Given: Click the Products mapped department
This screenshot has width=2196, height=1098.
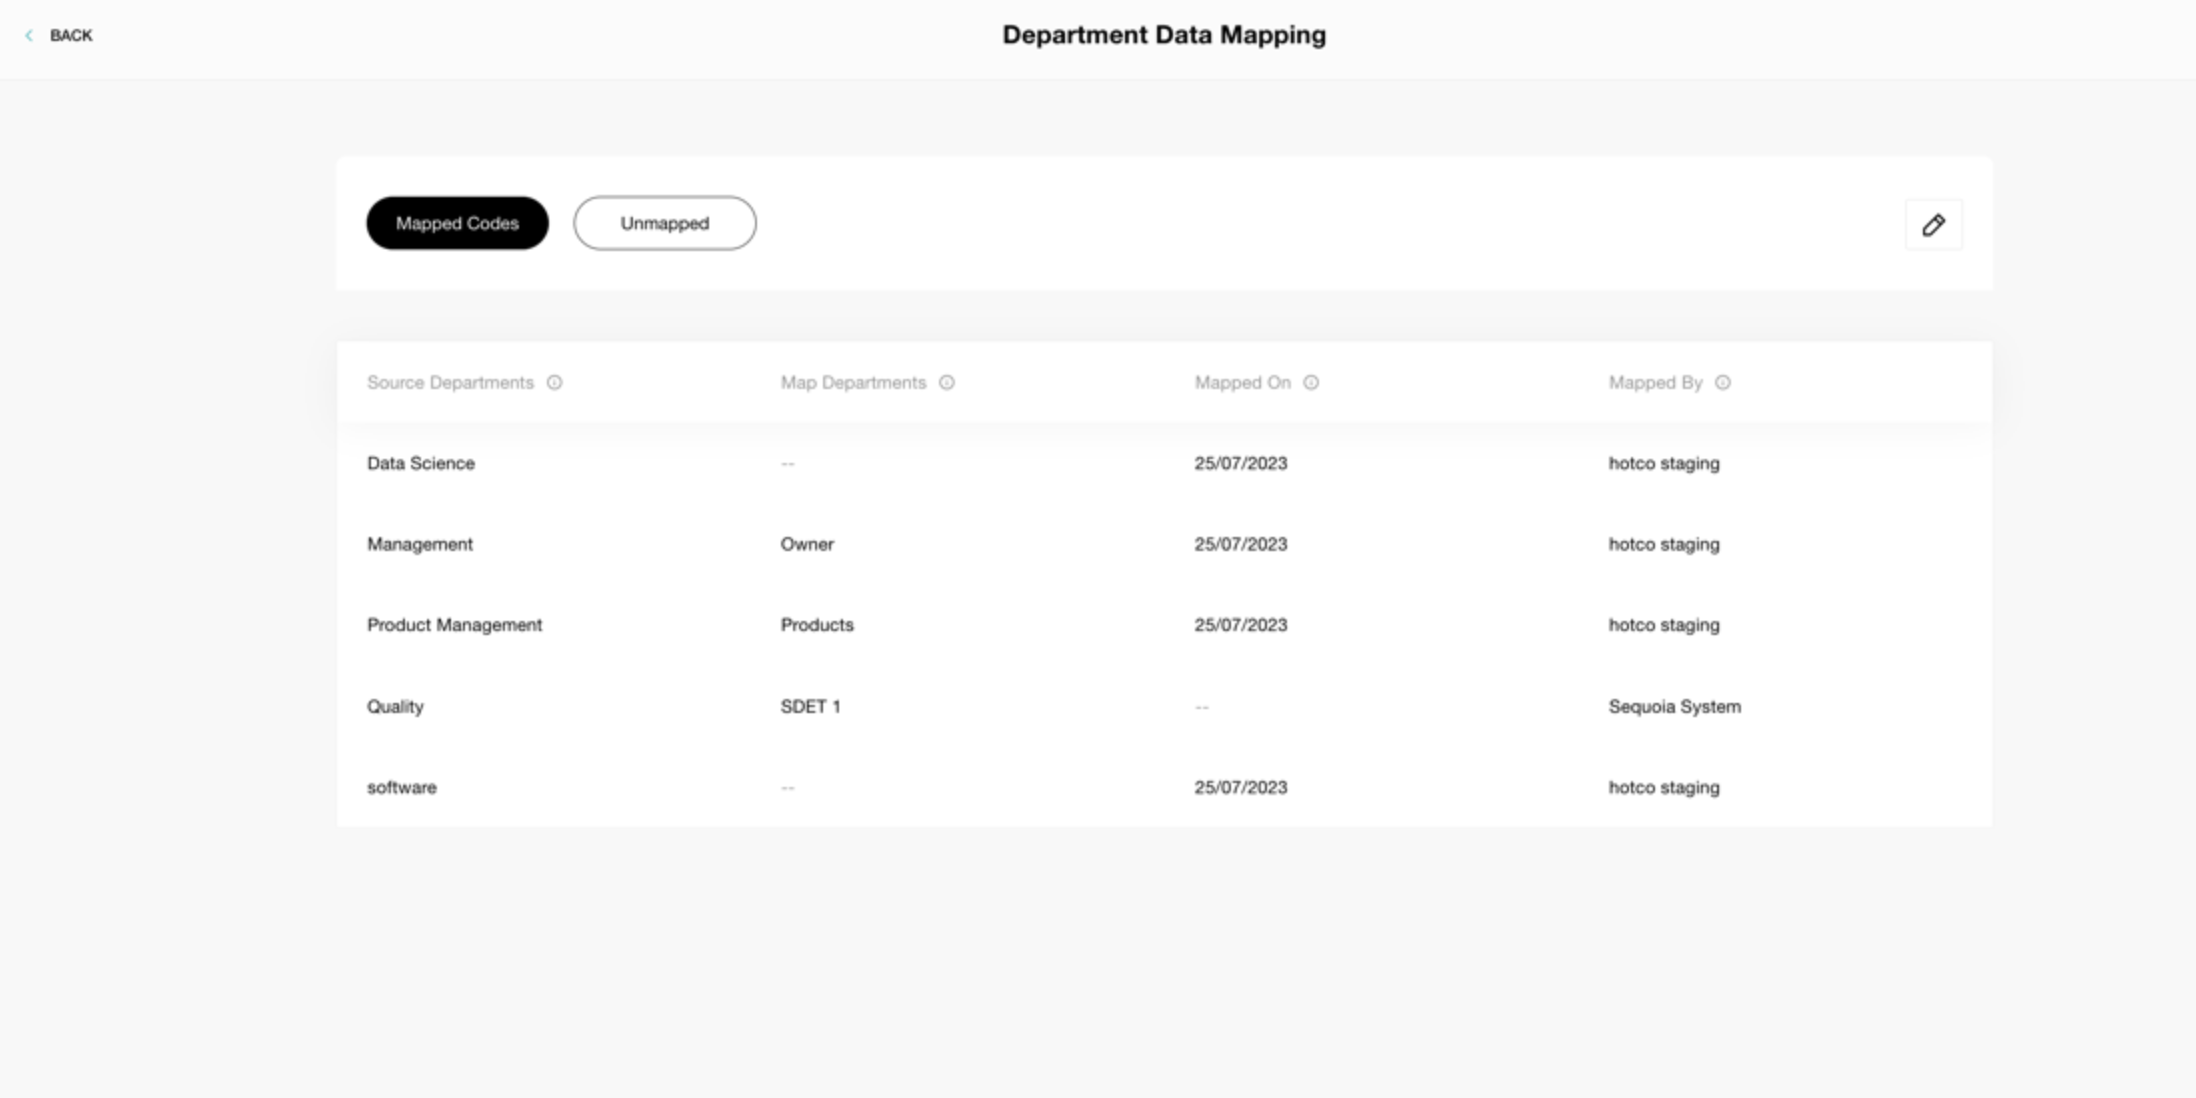Looking at the screenshot, I should pos(816,625).
